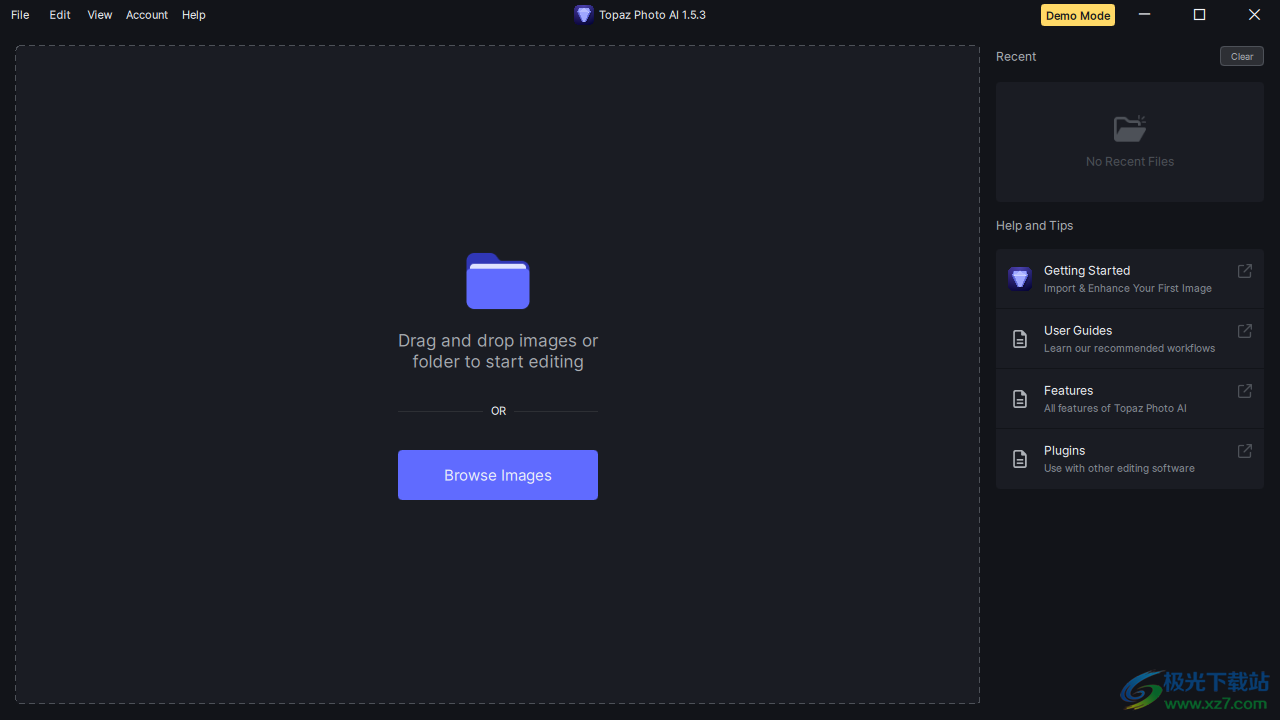Open the Features help link
This screenshot has height=720, width=1280.
[x=1130, y=399]
